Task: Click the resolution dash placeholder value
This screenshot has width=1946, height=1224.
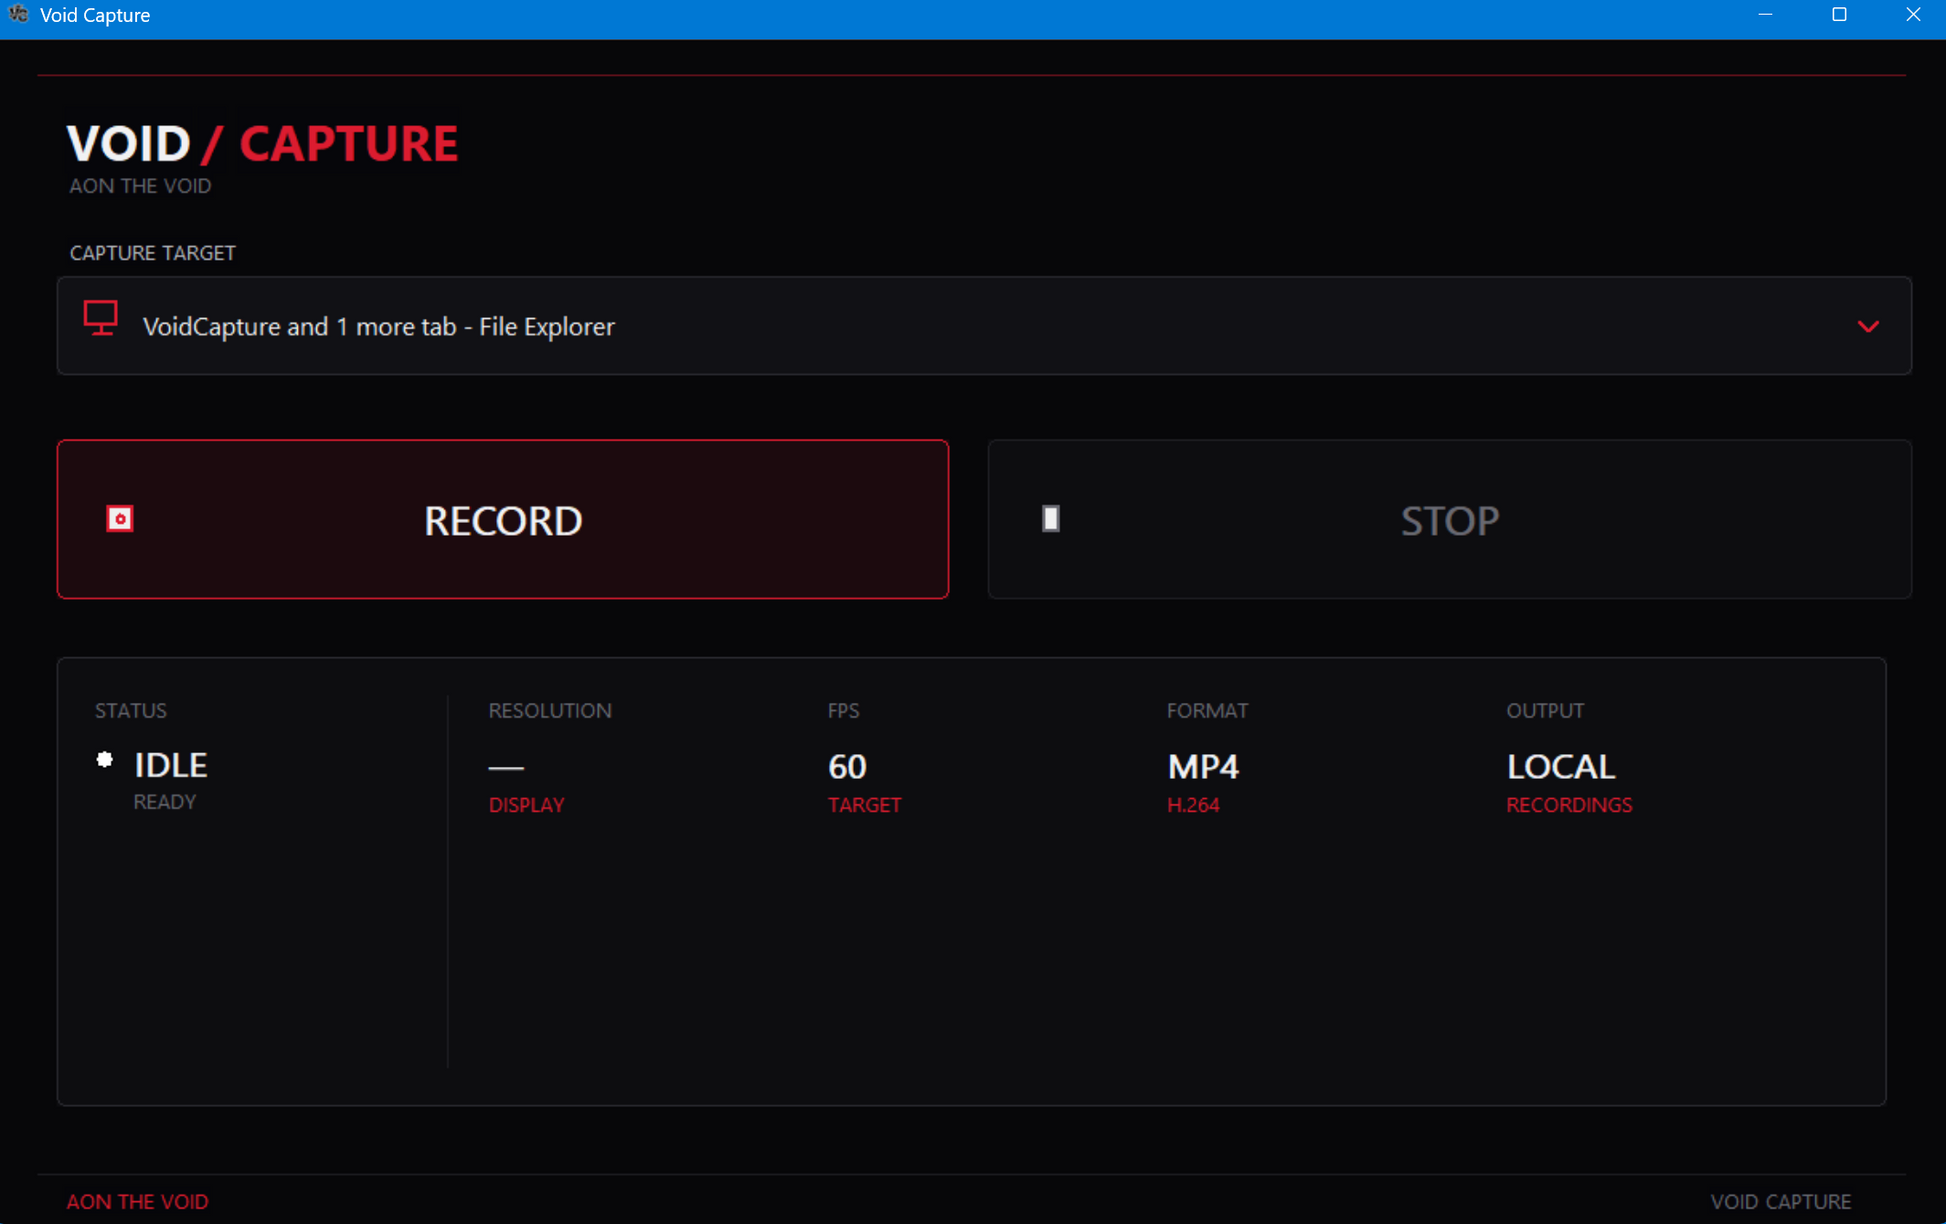Action: 506,768
